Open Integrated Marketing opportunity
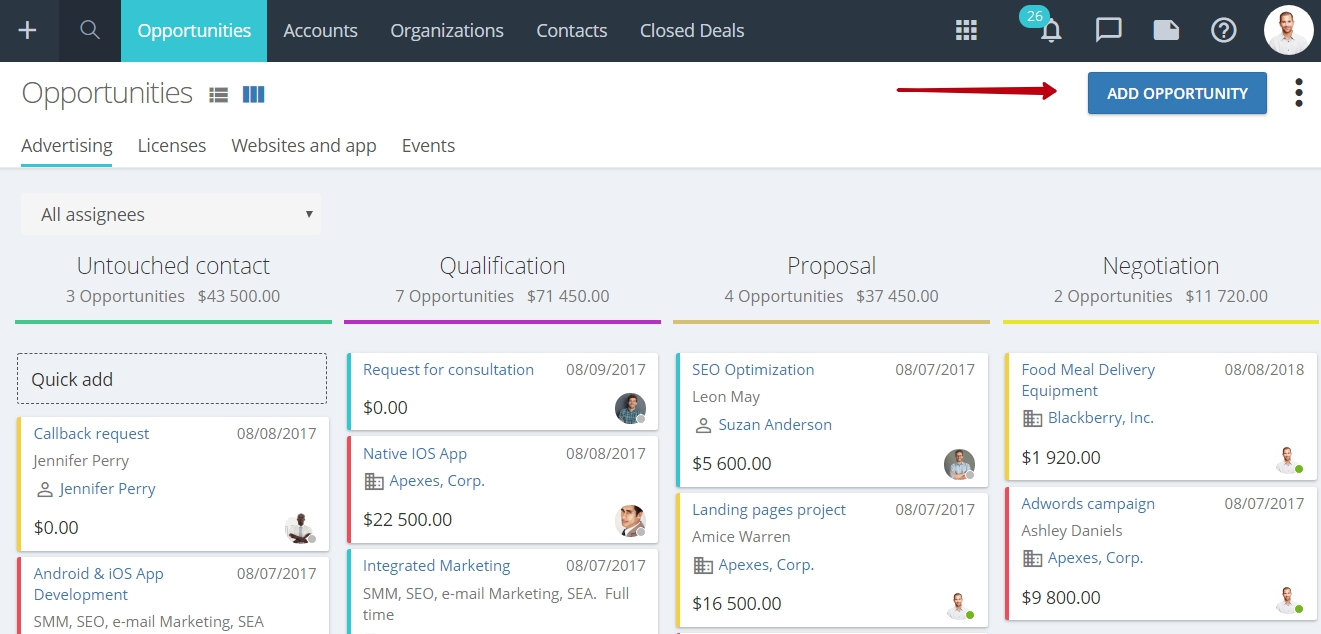This screenshot has height=634, width=1321. click(x=436, y=566)
